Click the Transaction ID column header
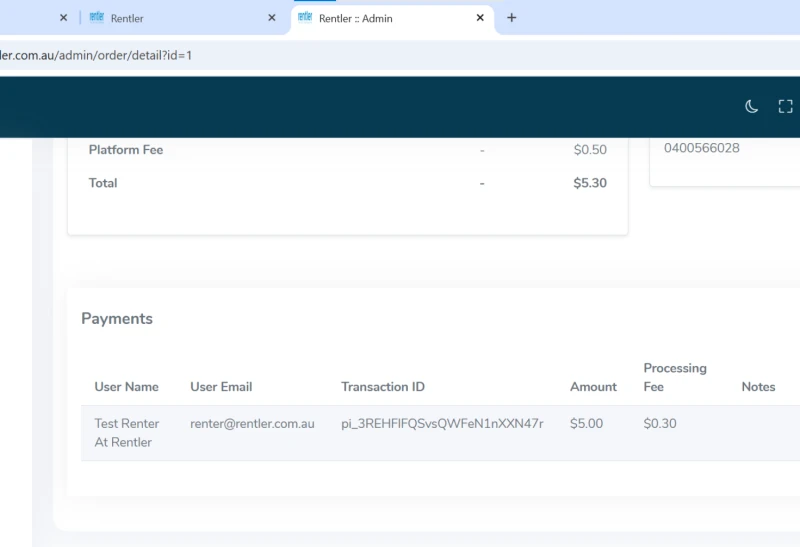 coord(383,387)
